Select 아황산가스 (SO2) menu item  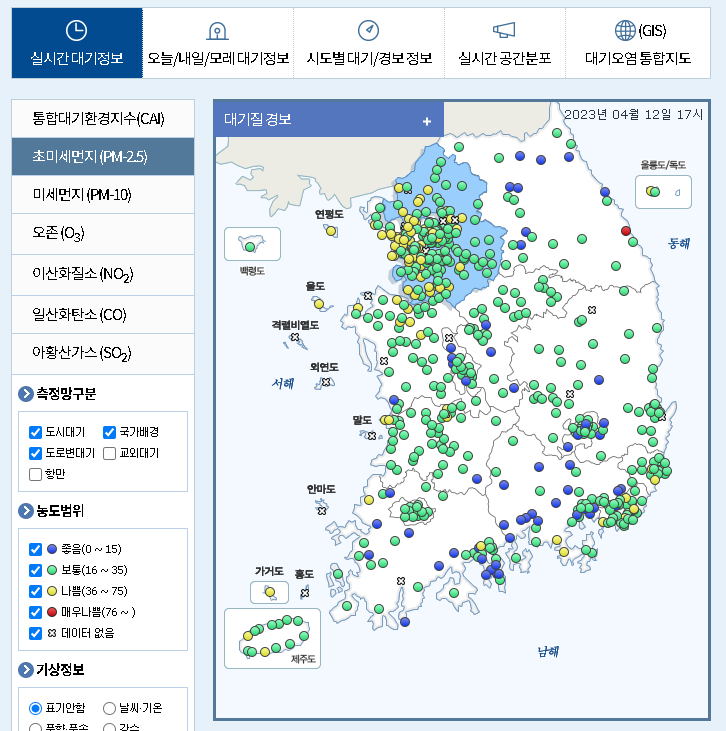pyautogui.click(x=103, y=354)
